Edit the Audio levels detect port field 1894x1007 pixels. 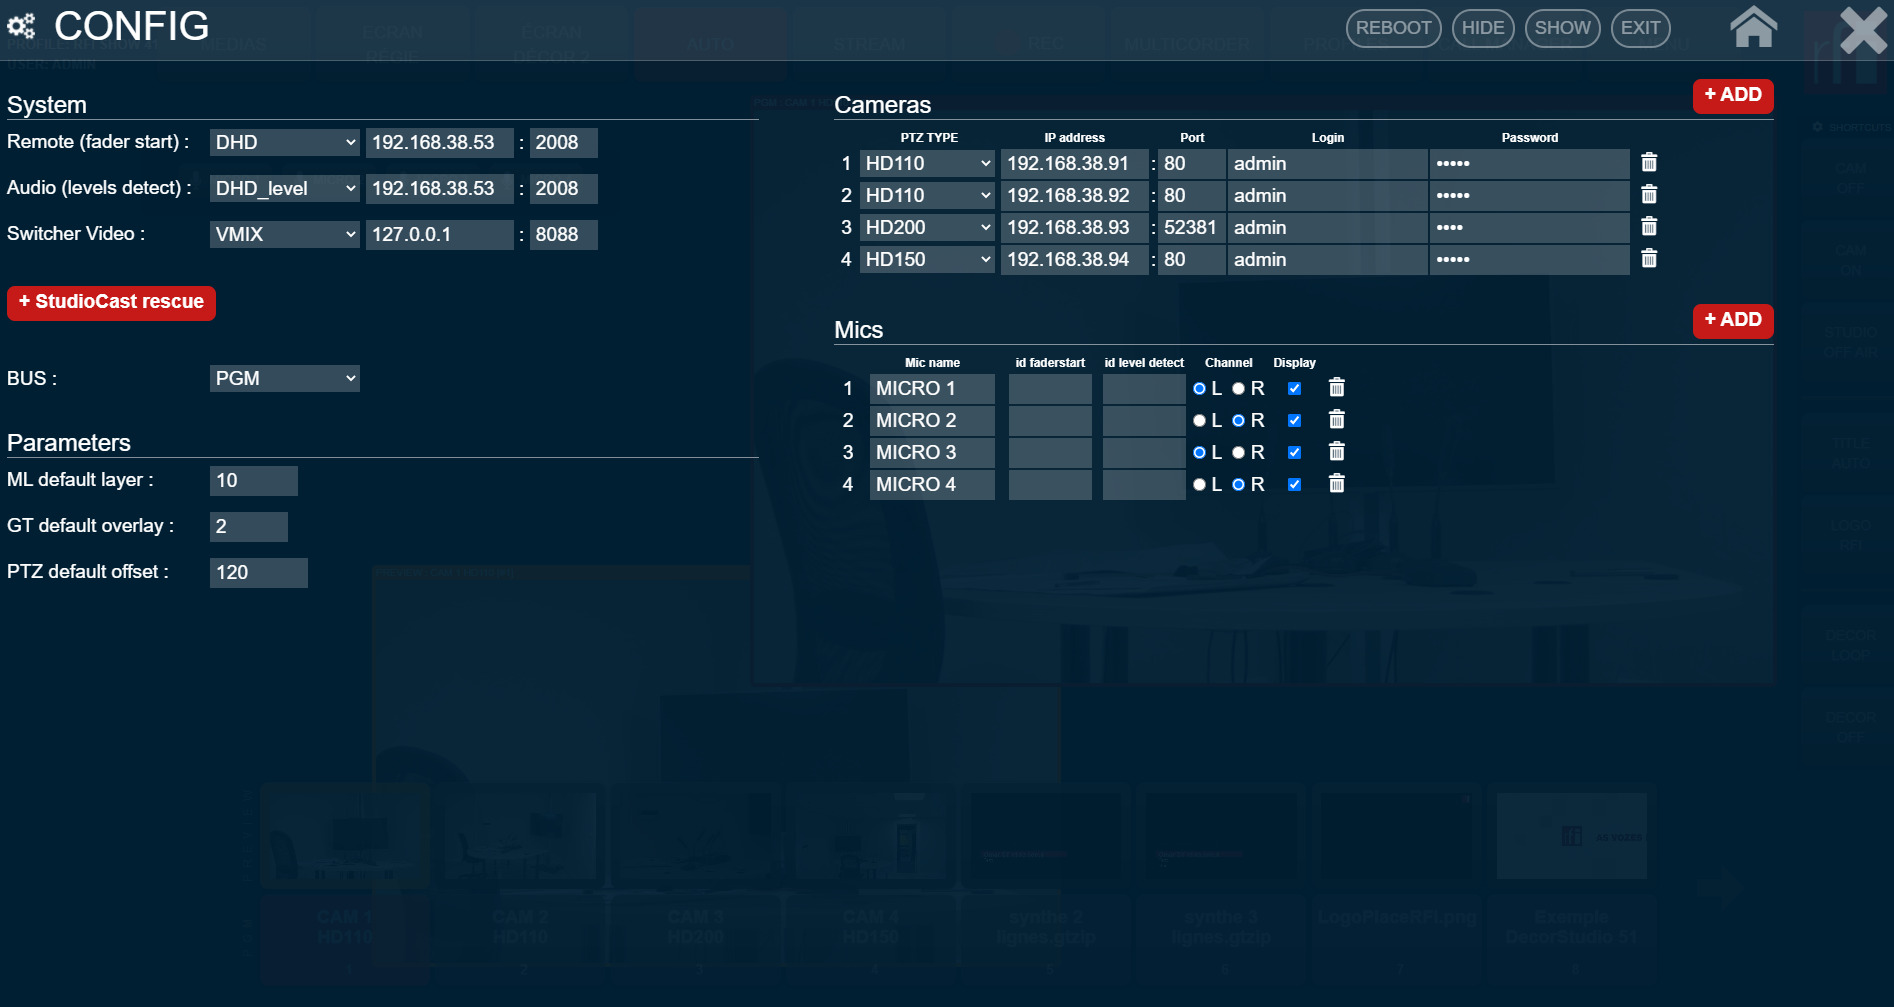point(563,188)
